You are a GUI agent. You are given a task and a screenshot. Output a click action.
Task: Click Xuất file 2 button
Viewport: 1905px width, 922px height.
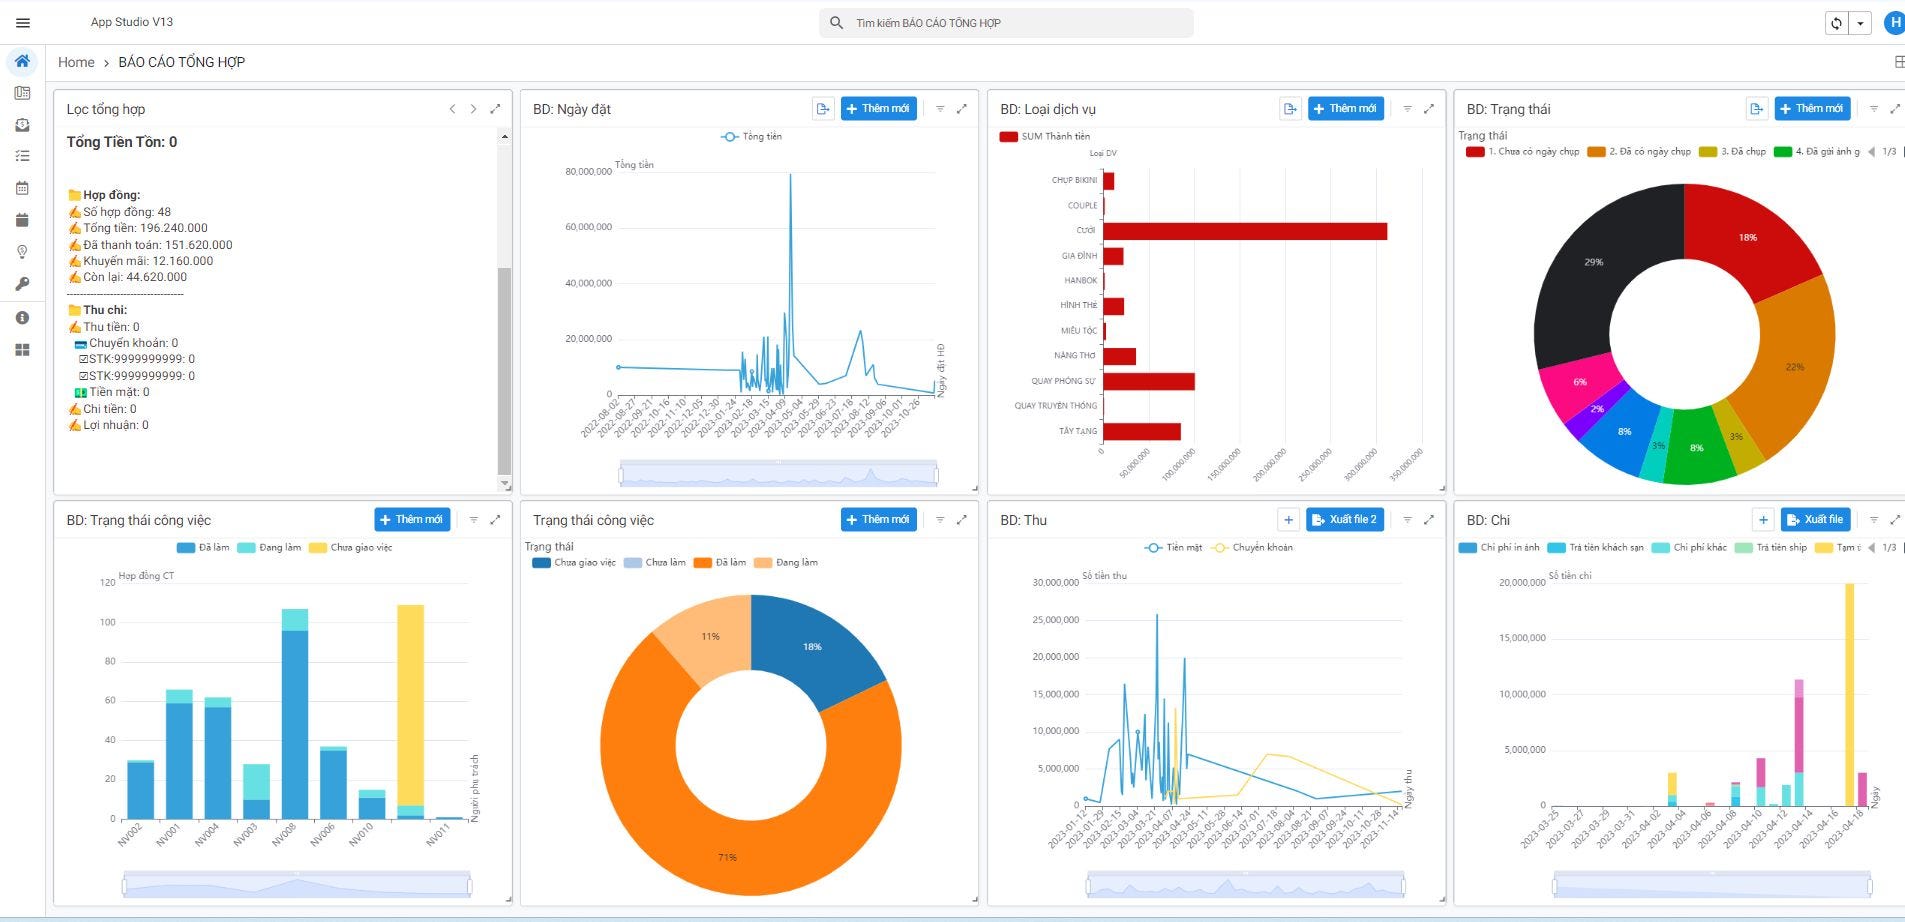tap(1345, 520)
